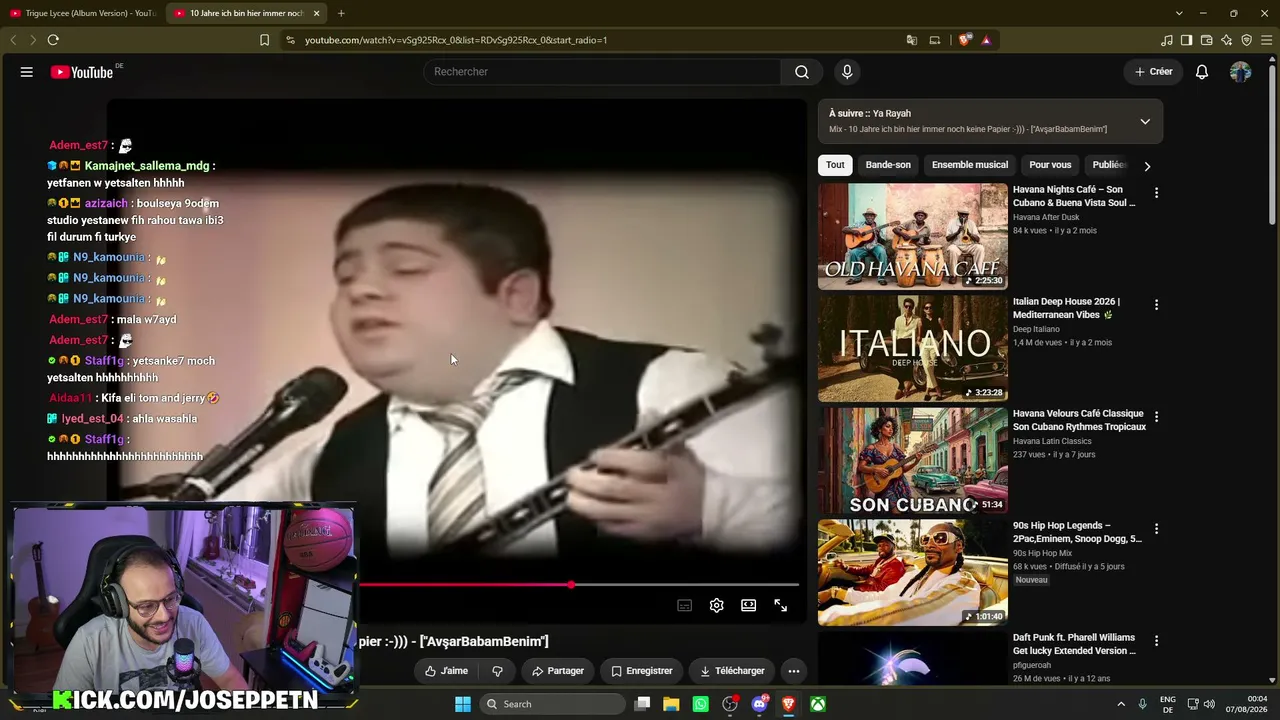Select the Tout filter chip

tap(835, 165)
